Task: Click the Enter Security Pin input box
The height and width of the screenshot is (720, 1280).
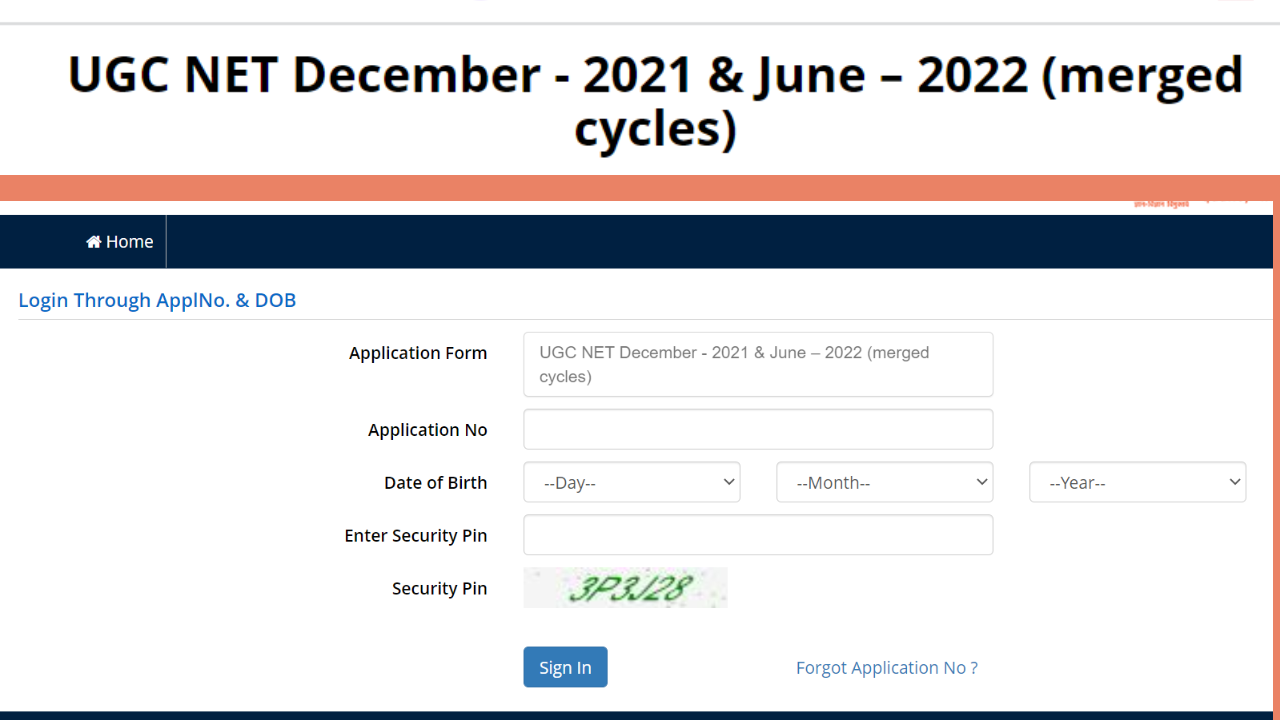Action: (x=757, y=535)
